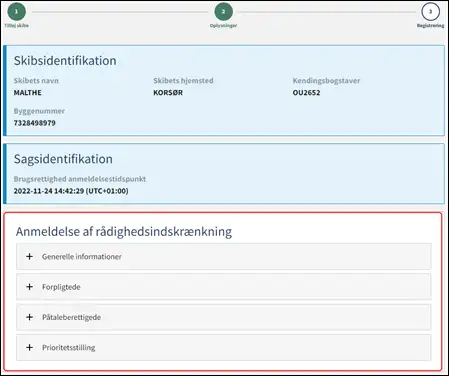This screenshot has height=376, width=449.
Task: Click the home port value KORSØR
Action: coord(168,93)
